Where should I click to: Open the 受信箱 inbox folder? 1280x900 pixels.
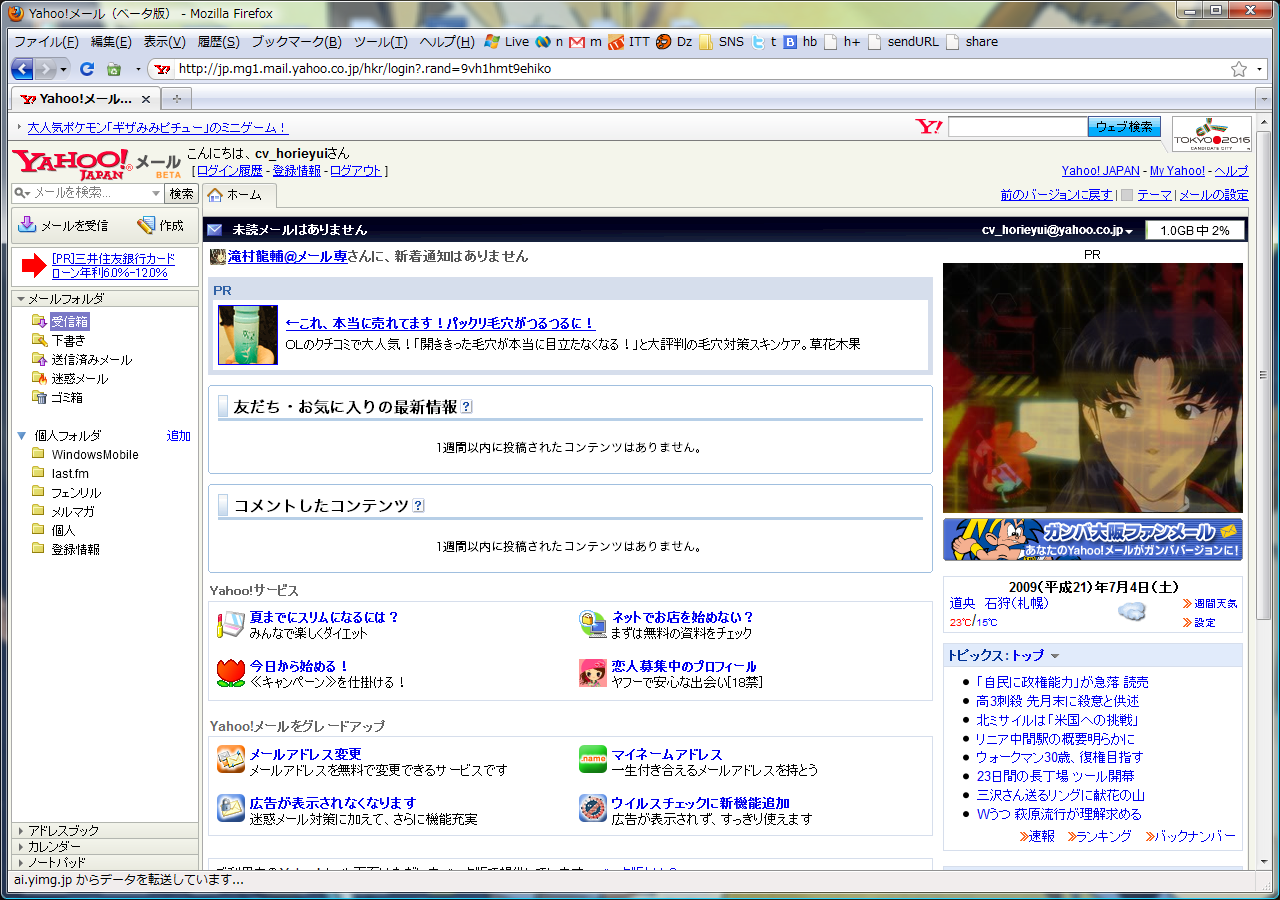pyautogui.click(x=60, y=321)
